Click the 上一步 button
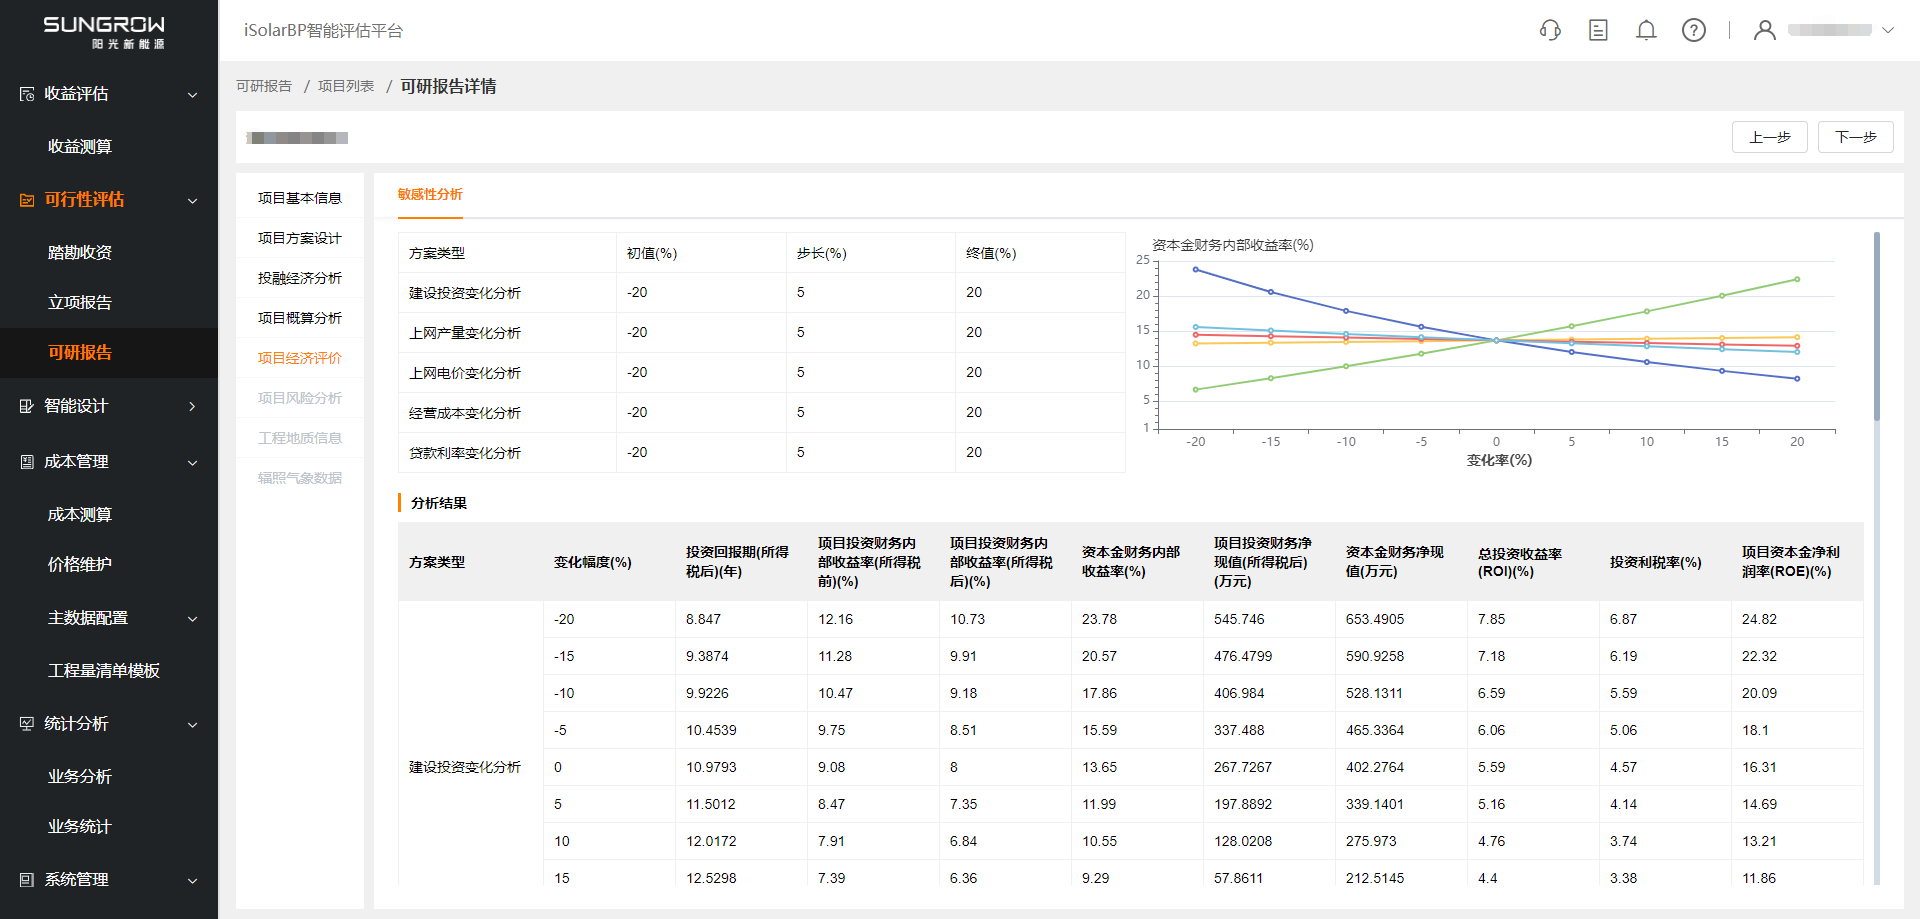This screenshot has width=1920, height=919. pos(1769,137)
